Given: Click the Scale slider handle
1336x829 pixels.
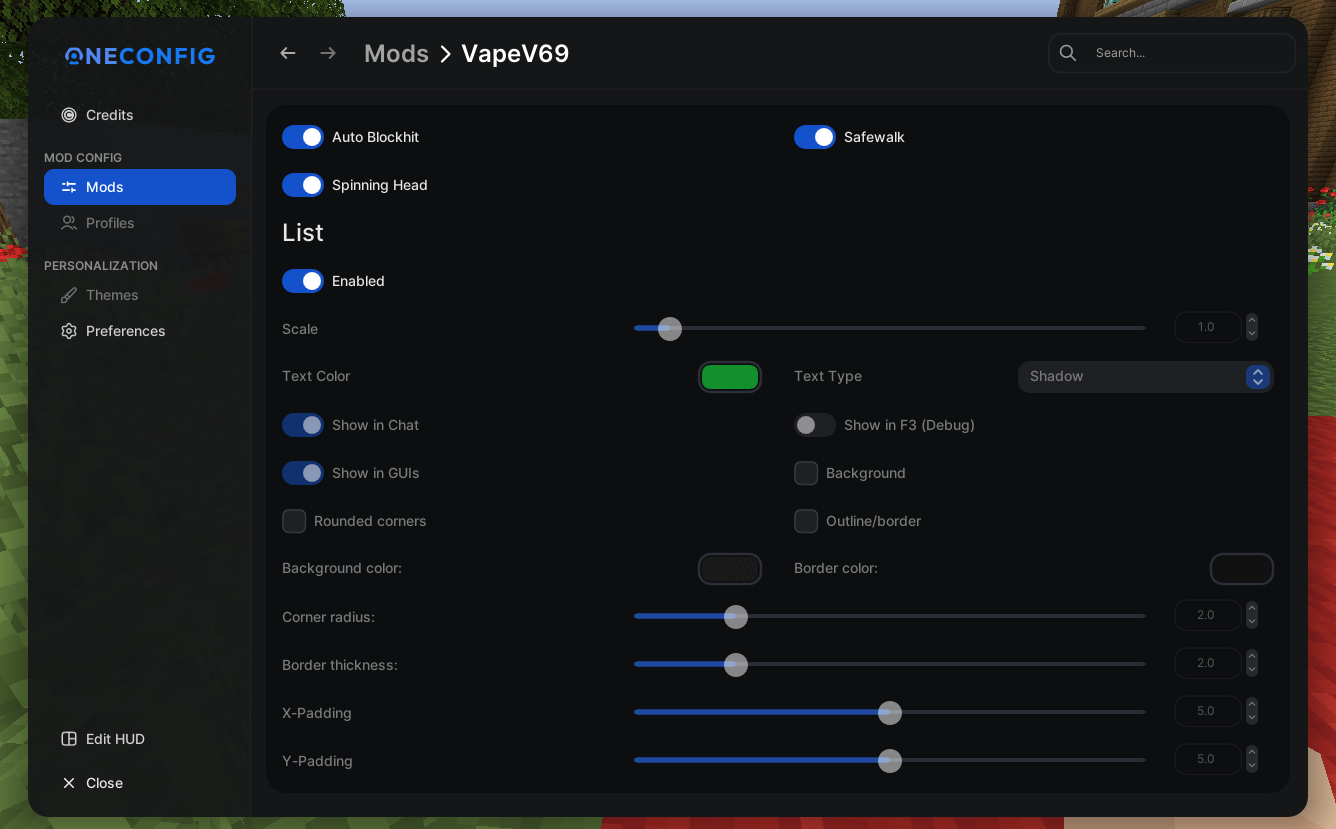Looking at the screenshot, I should (x=670, y=329).
